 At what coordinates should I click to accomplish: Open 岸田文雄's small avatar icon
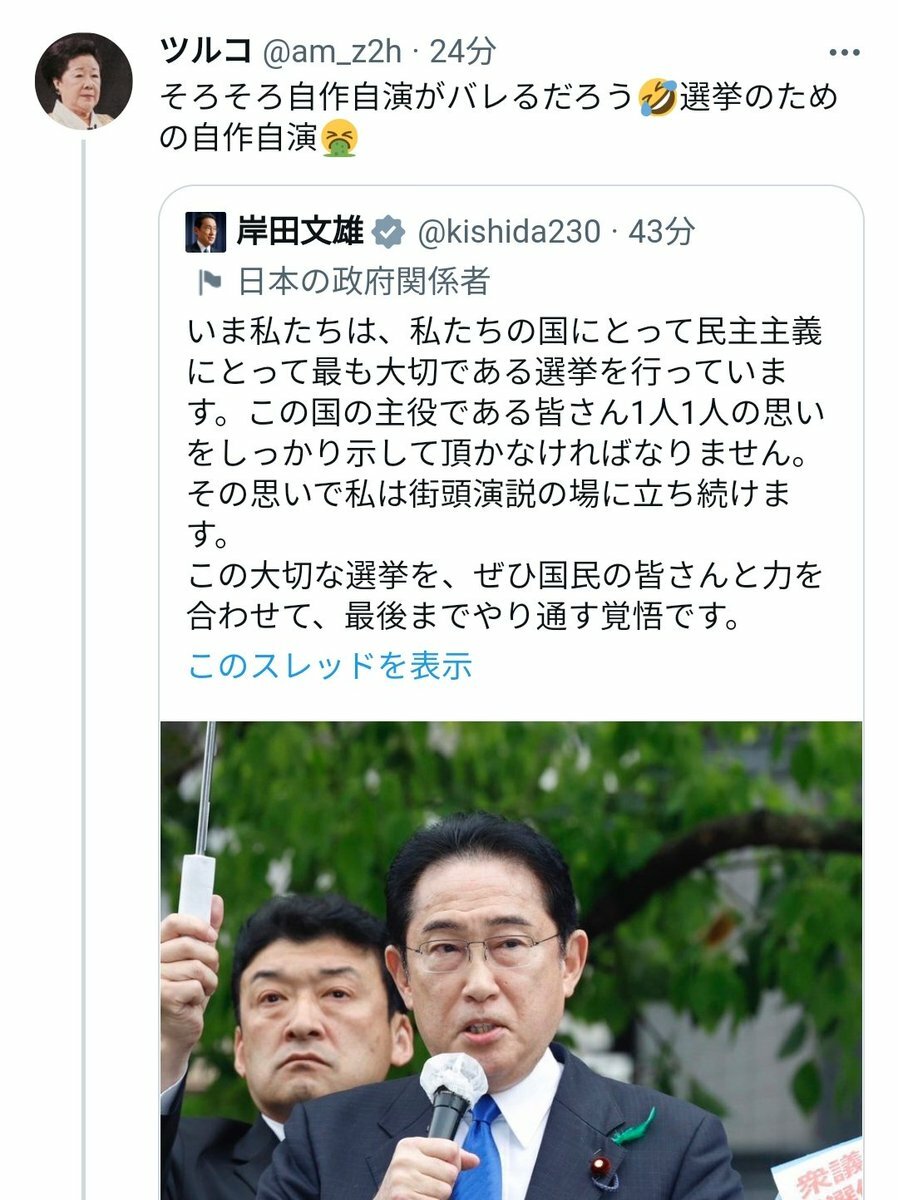click(206, 233)
